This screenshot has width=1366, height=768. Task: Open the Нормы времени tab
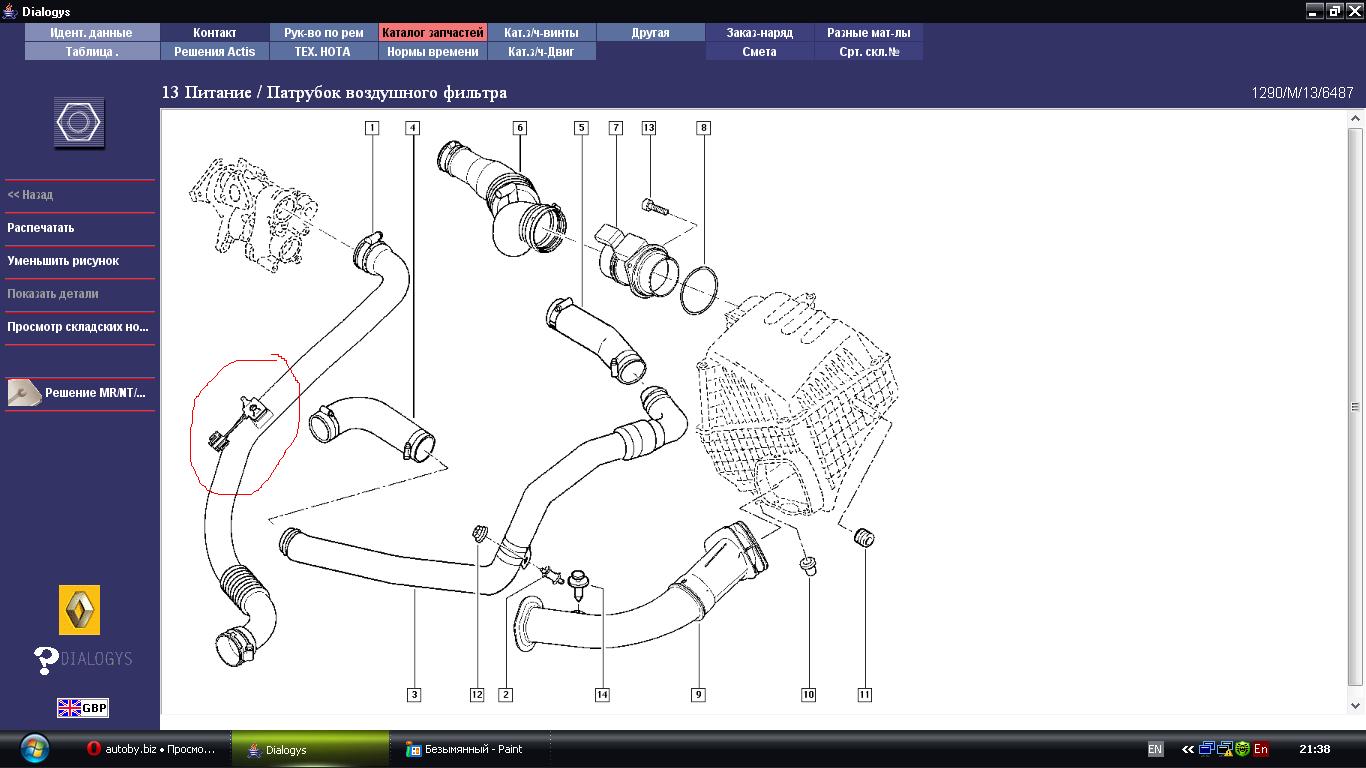[433, 52]
